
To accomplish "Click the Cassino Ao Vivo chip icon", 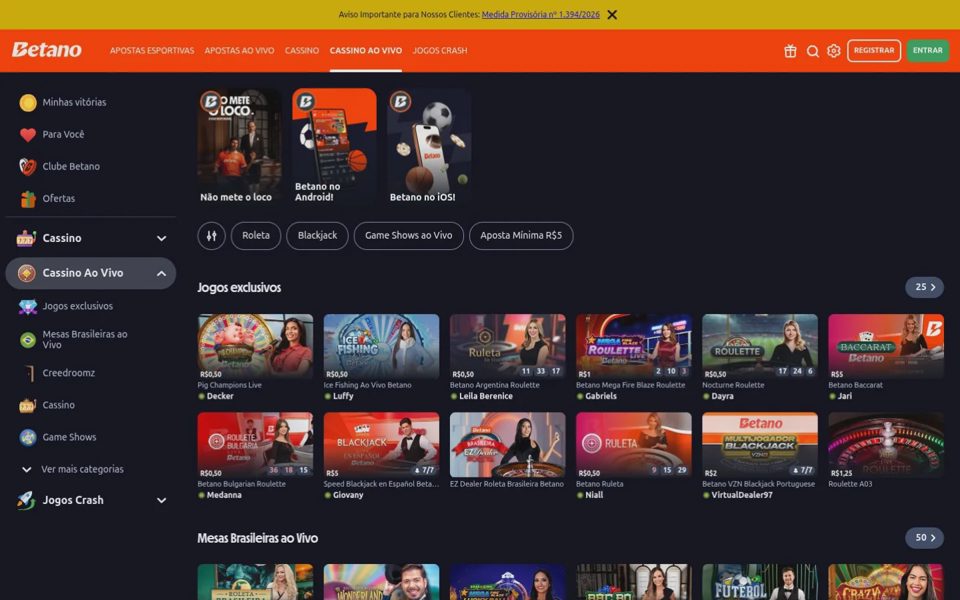I will coord(26,273).
